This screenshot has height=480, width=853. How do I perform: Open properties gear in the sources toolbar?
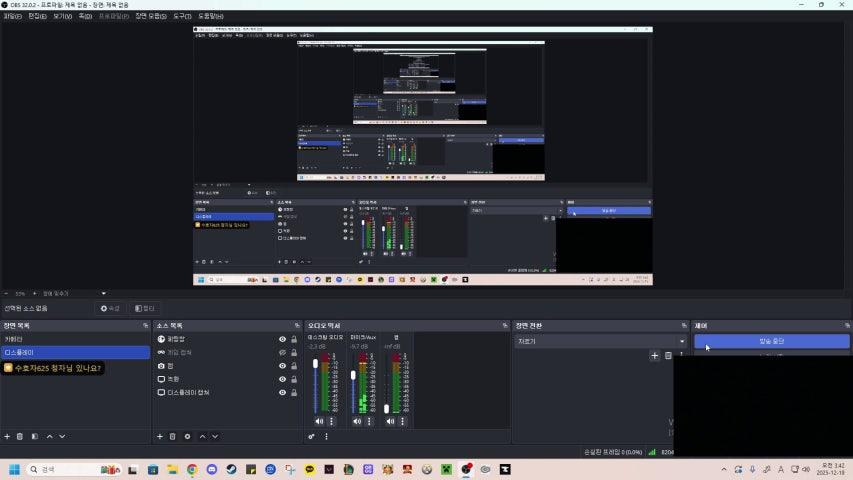(x=187, y=436)
